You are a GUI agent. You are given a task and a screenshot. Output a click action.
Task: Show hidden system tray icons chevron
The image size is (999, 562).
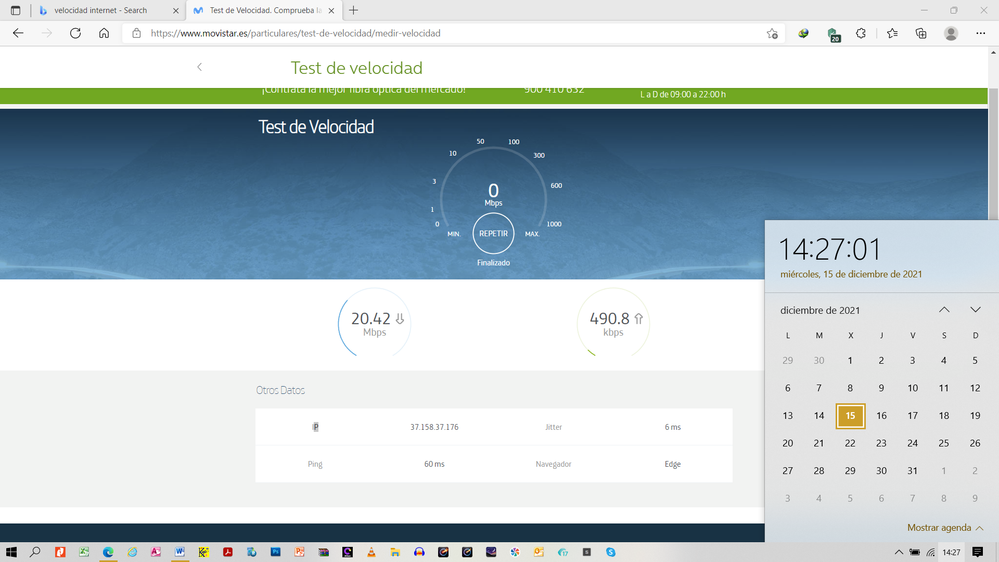(x=899, y=552)
